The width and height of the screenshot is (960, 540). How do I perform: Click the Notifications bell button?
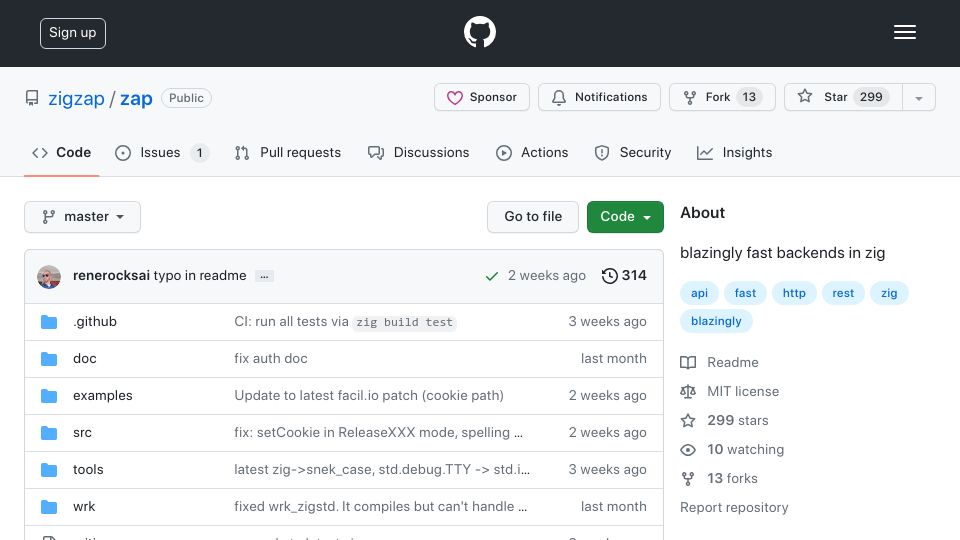[599, 97]
